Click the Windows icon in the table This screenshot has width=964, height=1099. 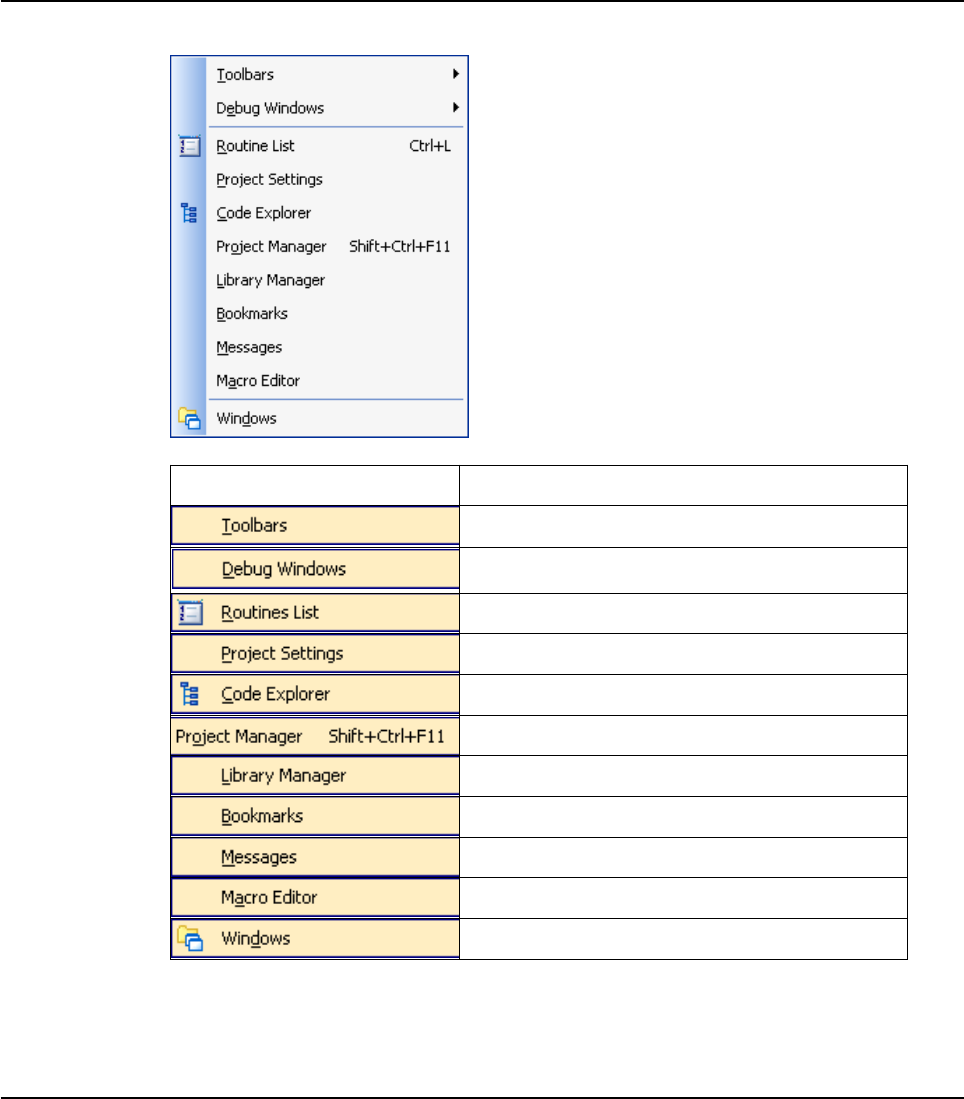tap(190, 938)
